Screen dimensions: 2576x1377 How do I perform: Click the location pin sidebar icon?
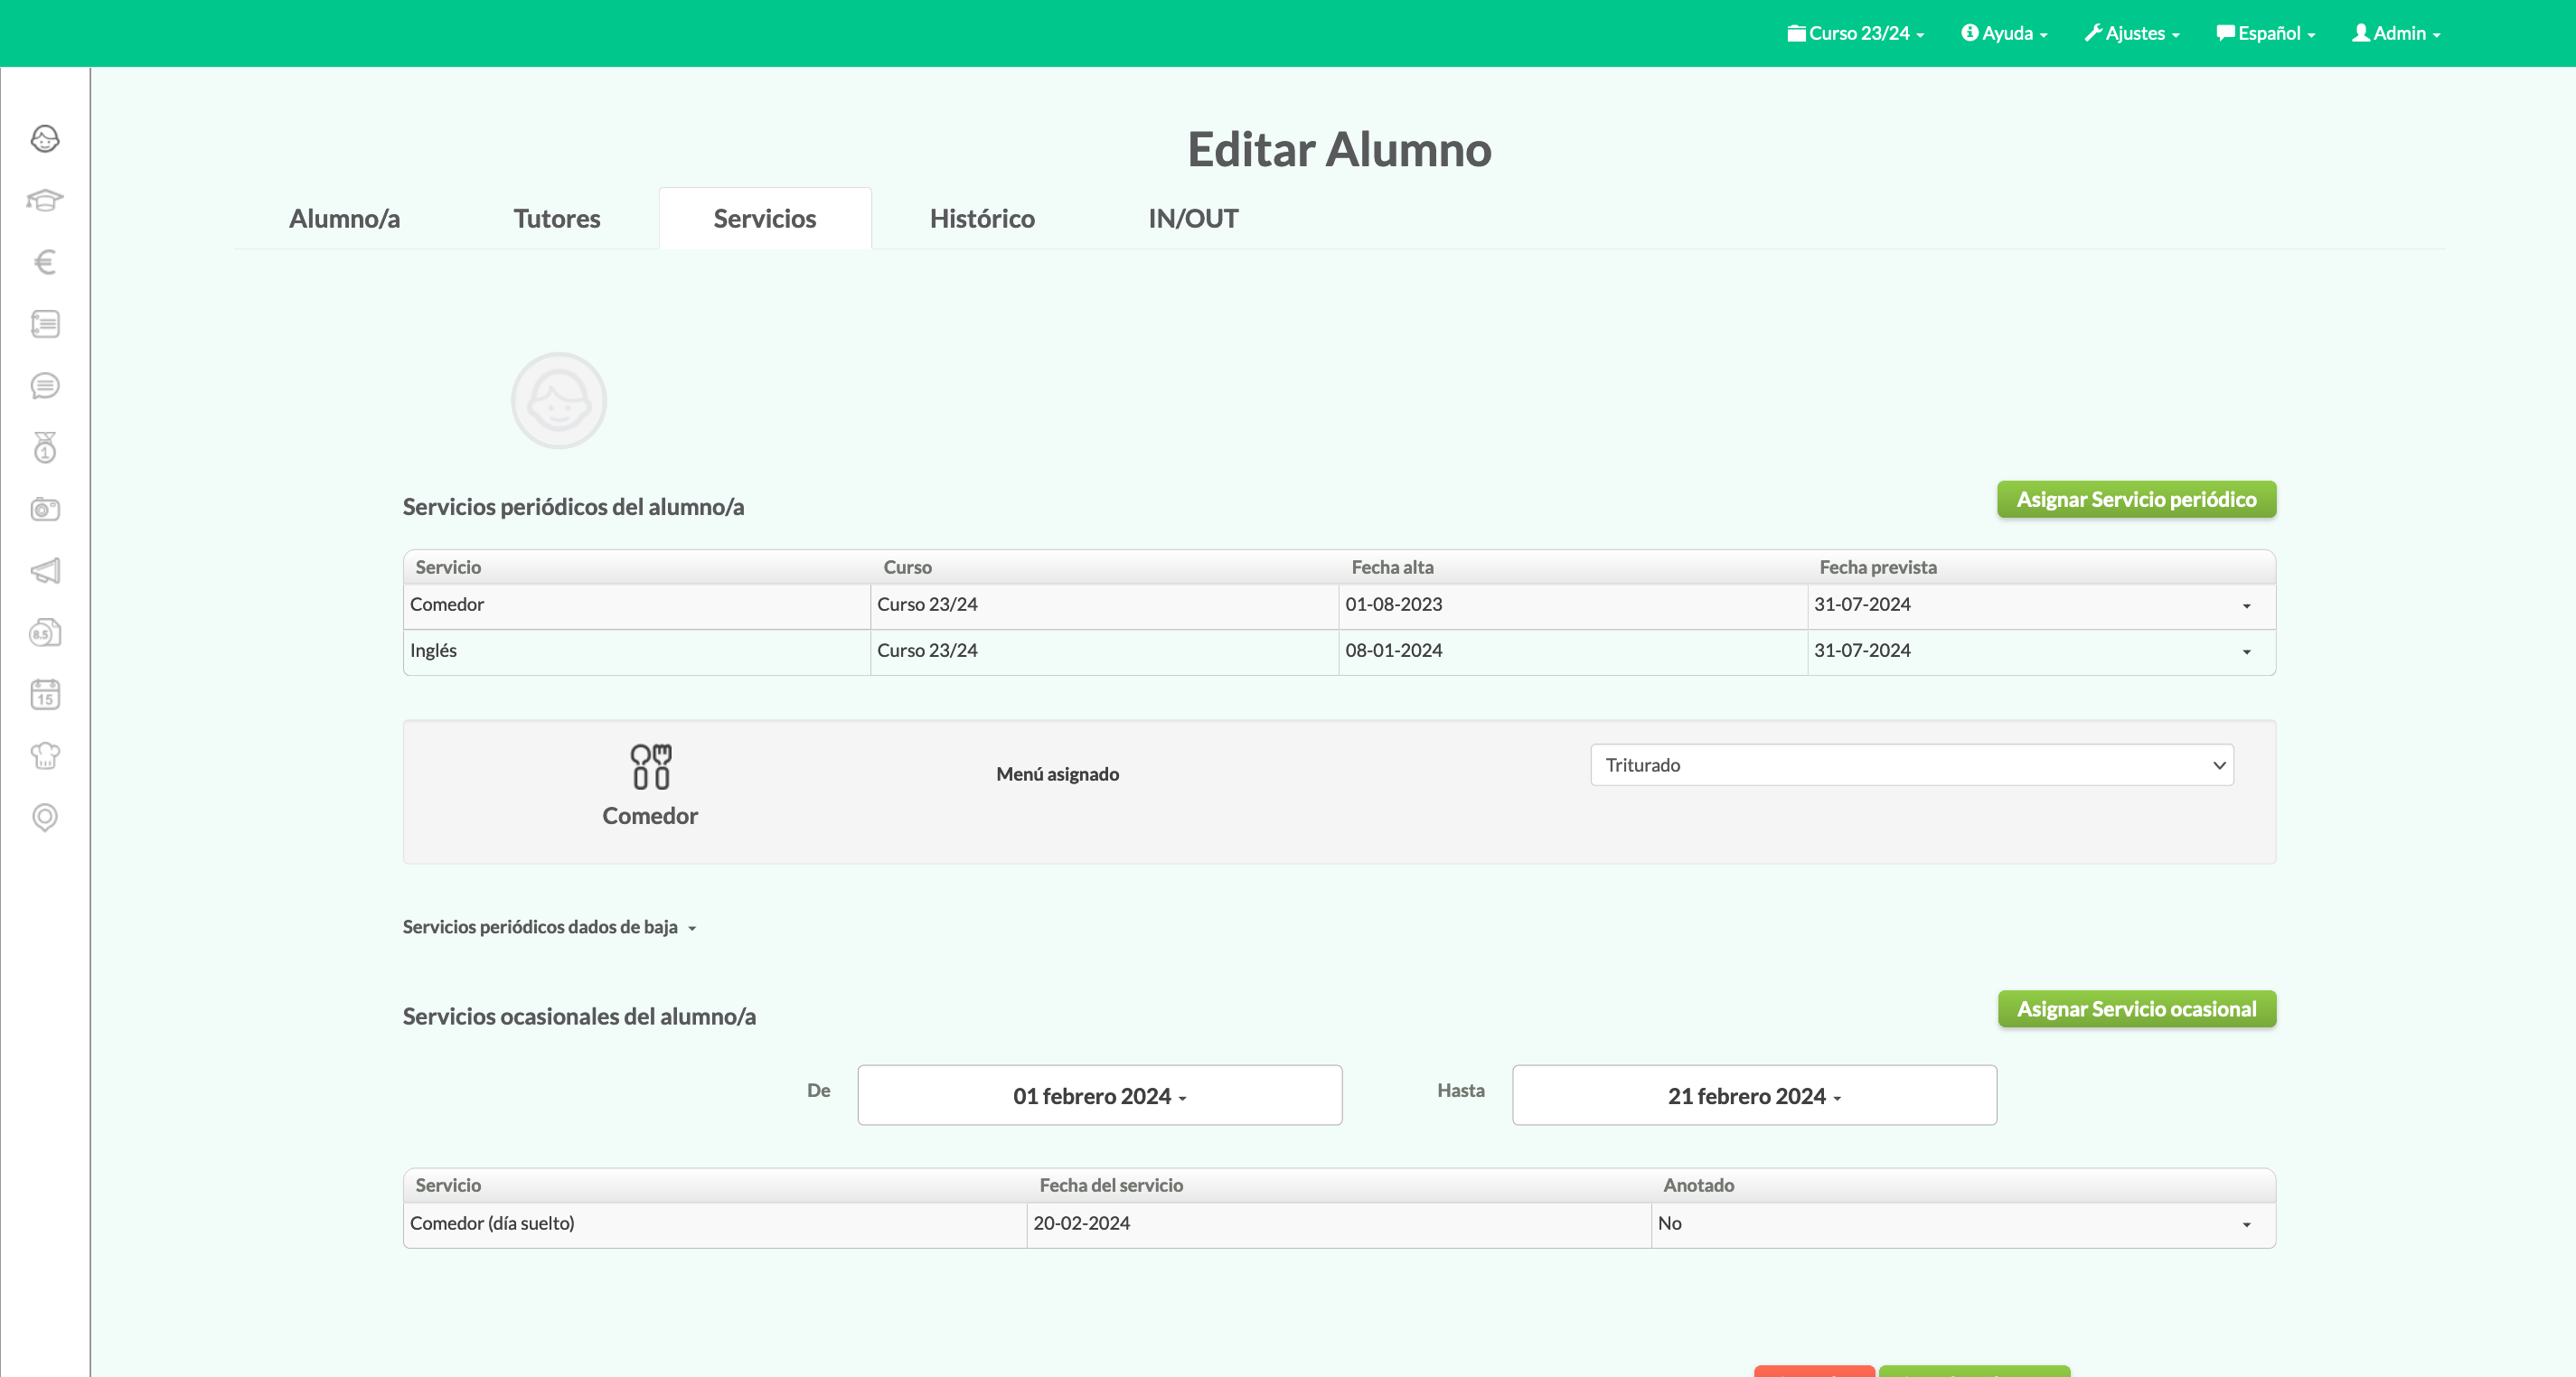click(45, 818)
